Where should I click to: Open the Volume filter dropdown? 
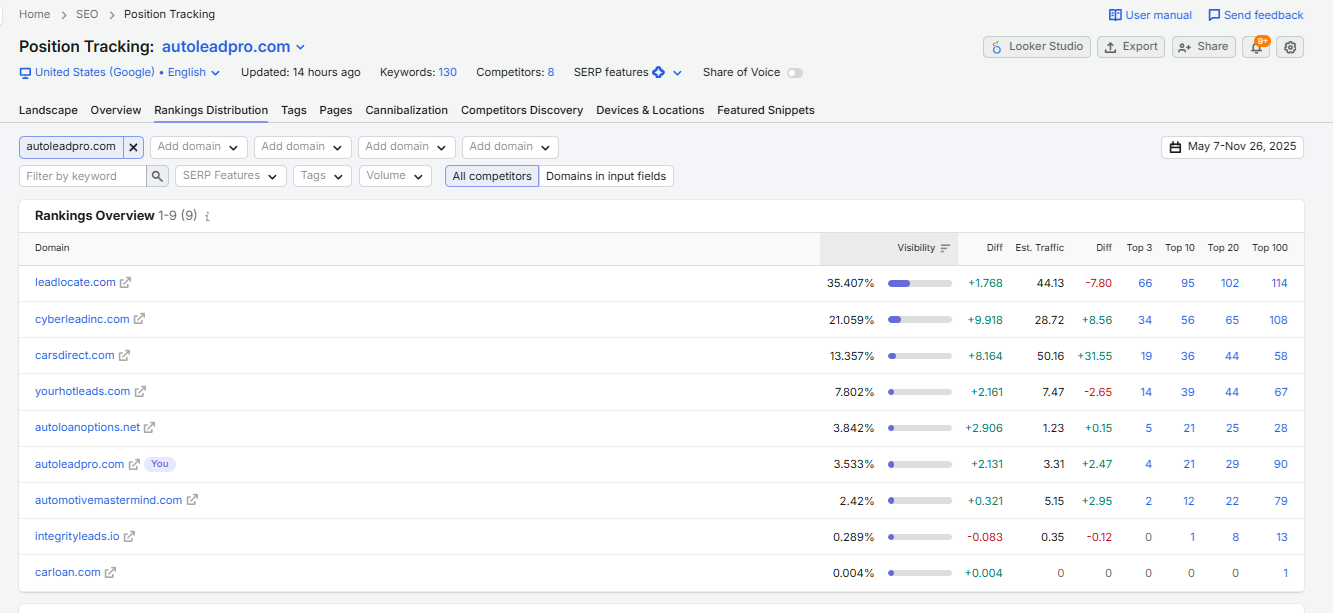(395, 176)
